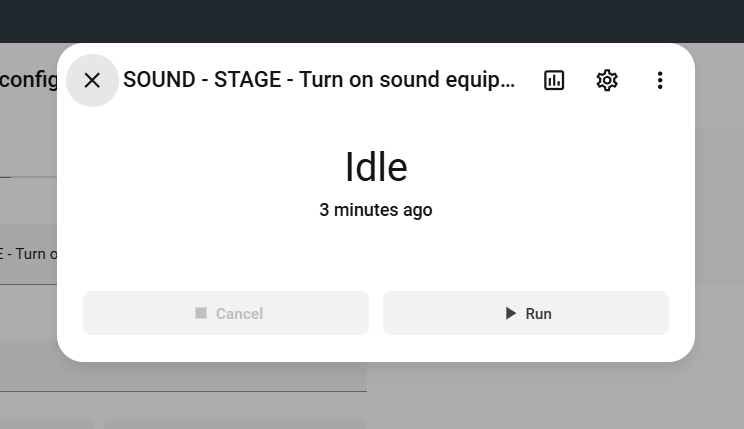
Task: Click the dark top header bar
Action: 372,20
